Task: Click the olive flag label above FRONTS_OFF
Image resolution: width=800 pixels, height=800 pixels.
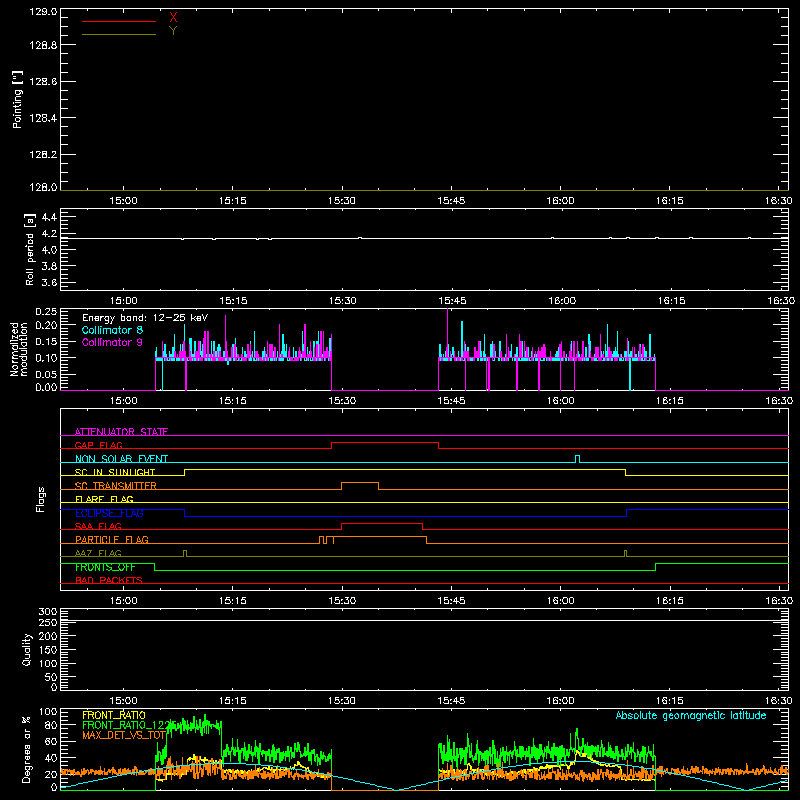Action: tap(98, 553)
